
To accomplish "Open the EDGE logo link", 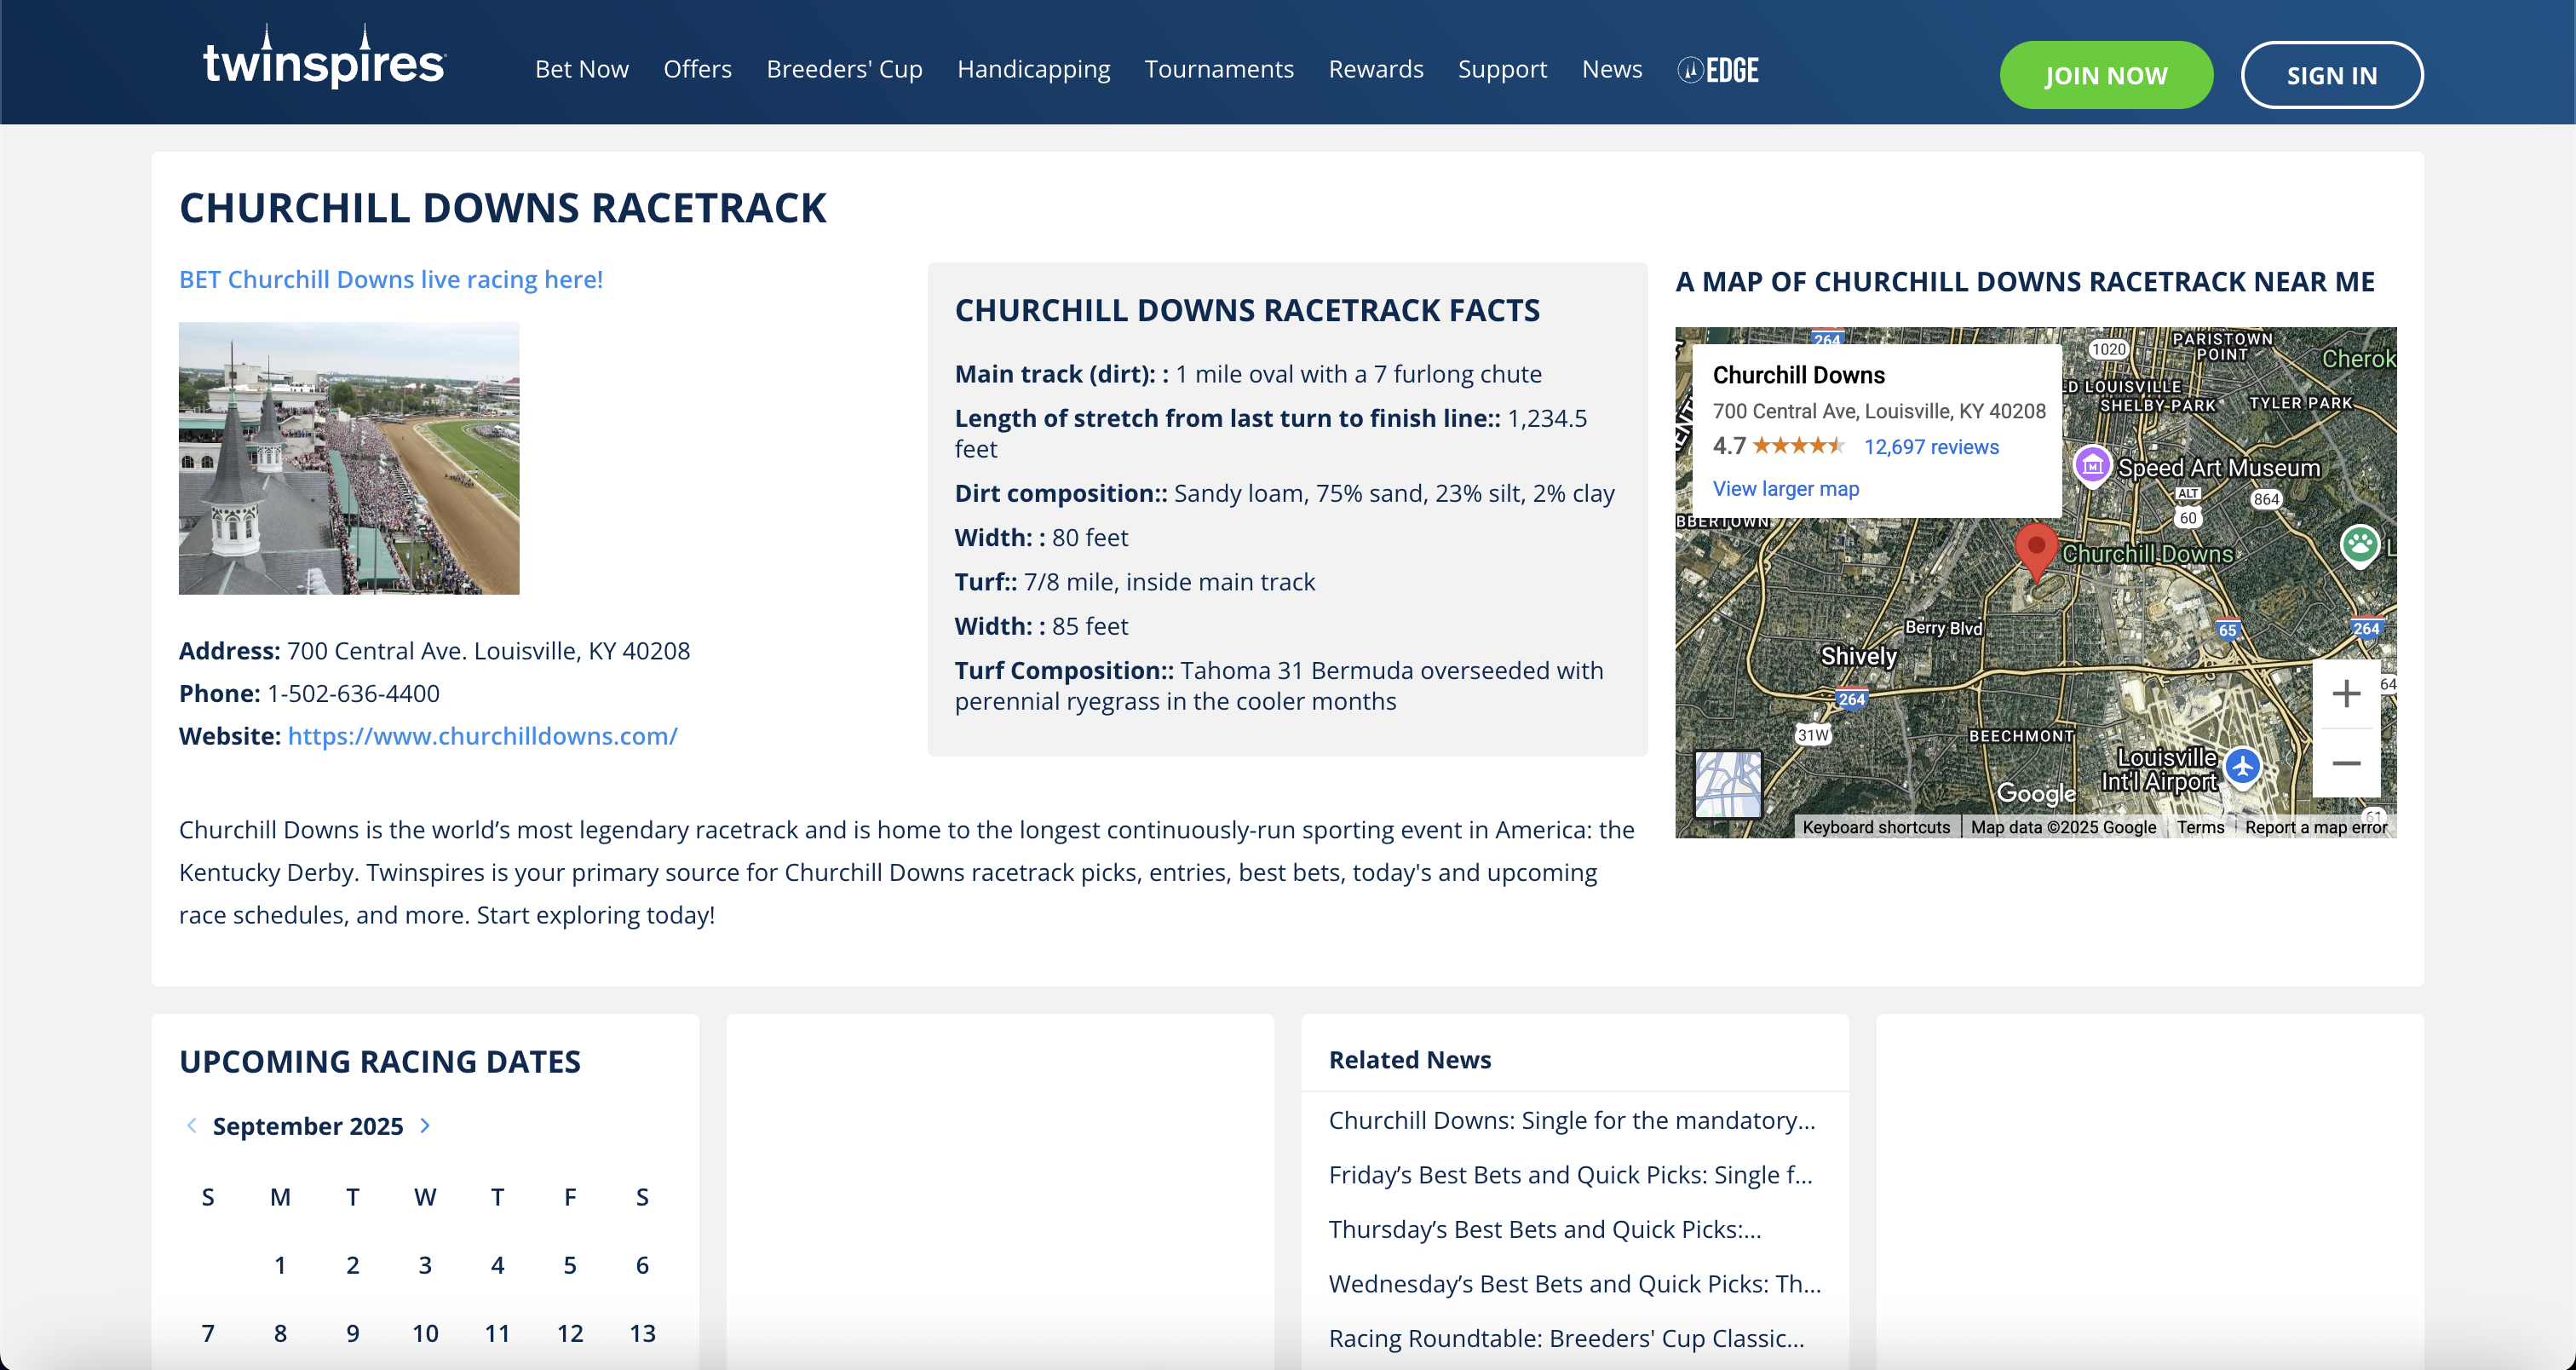I will [1718, 70].
